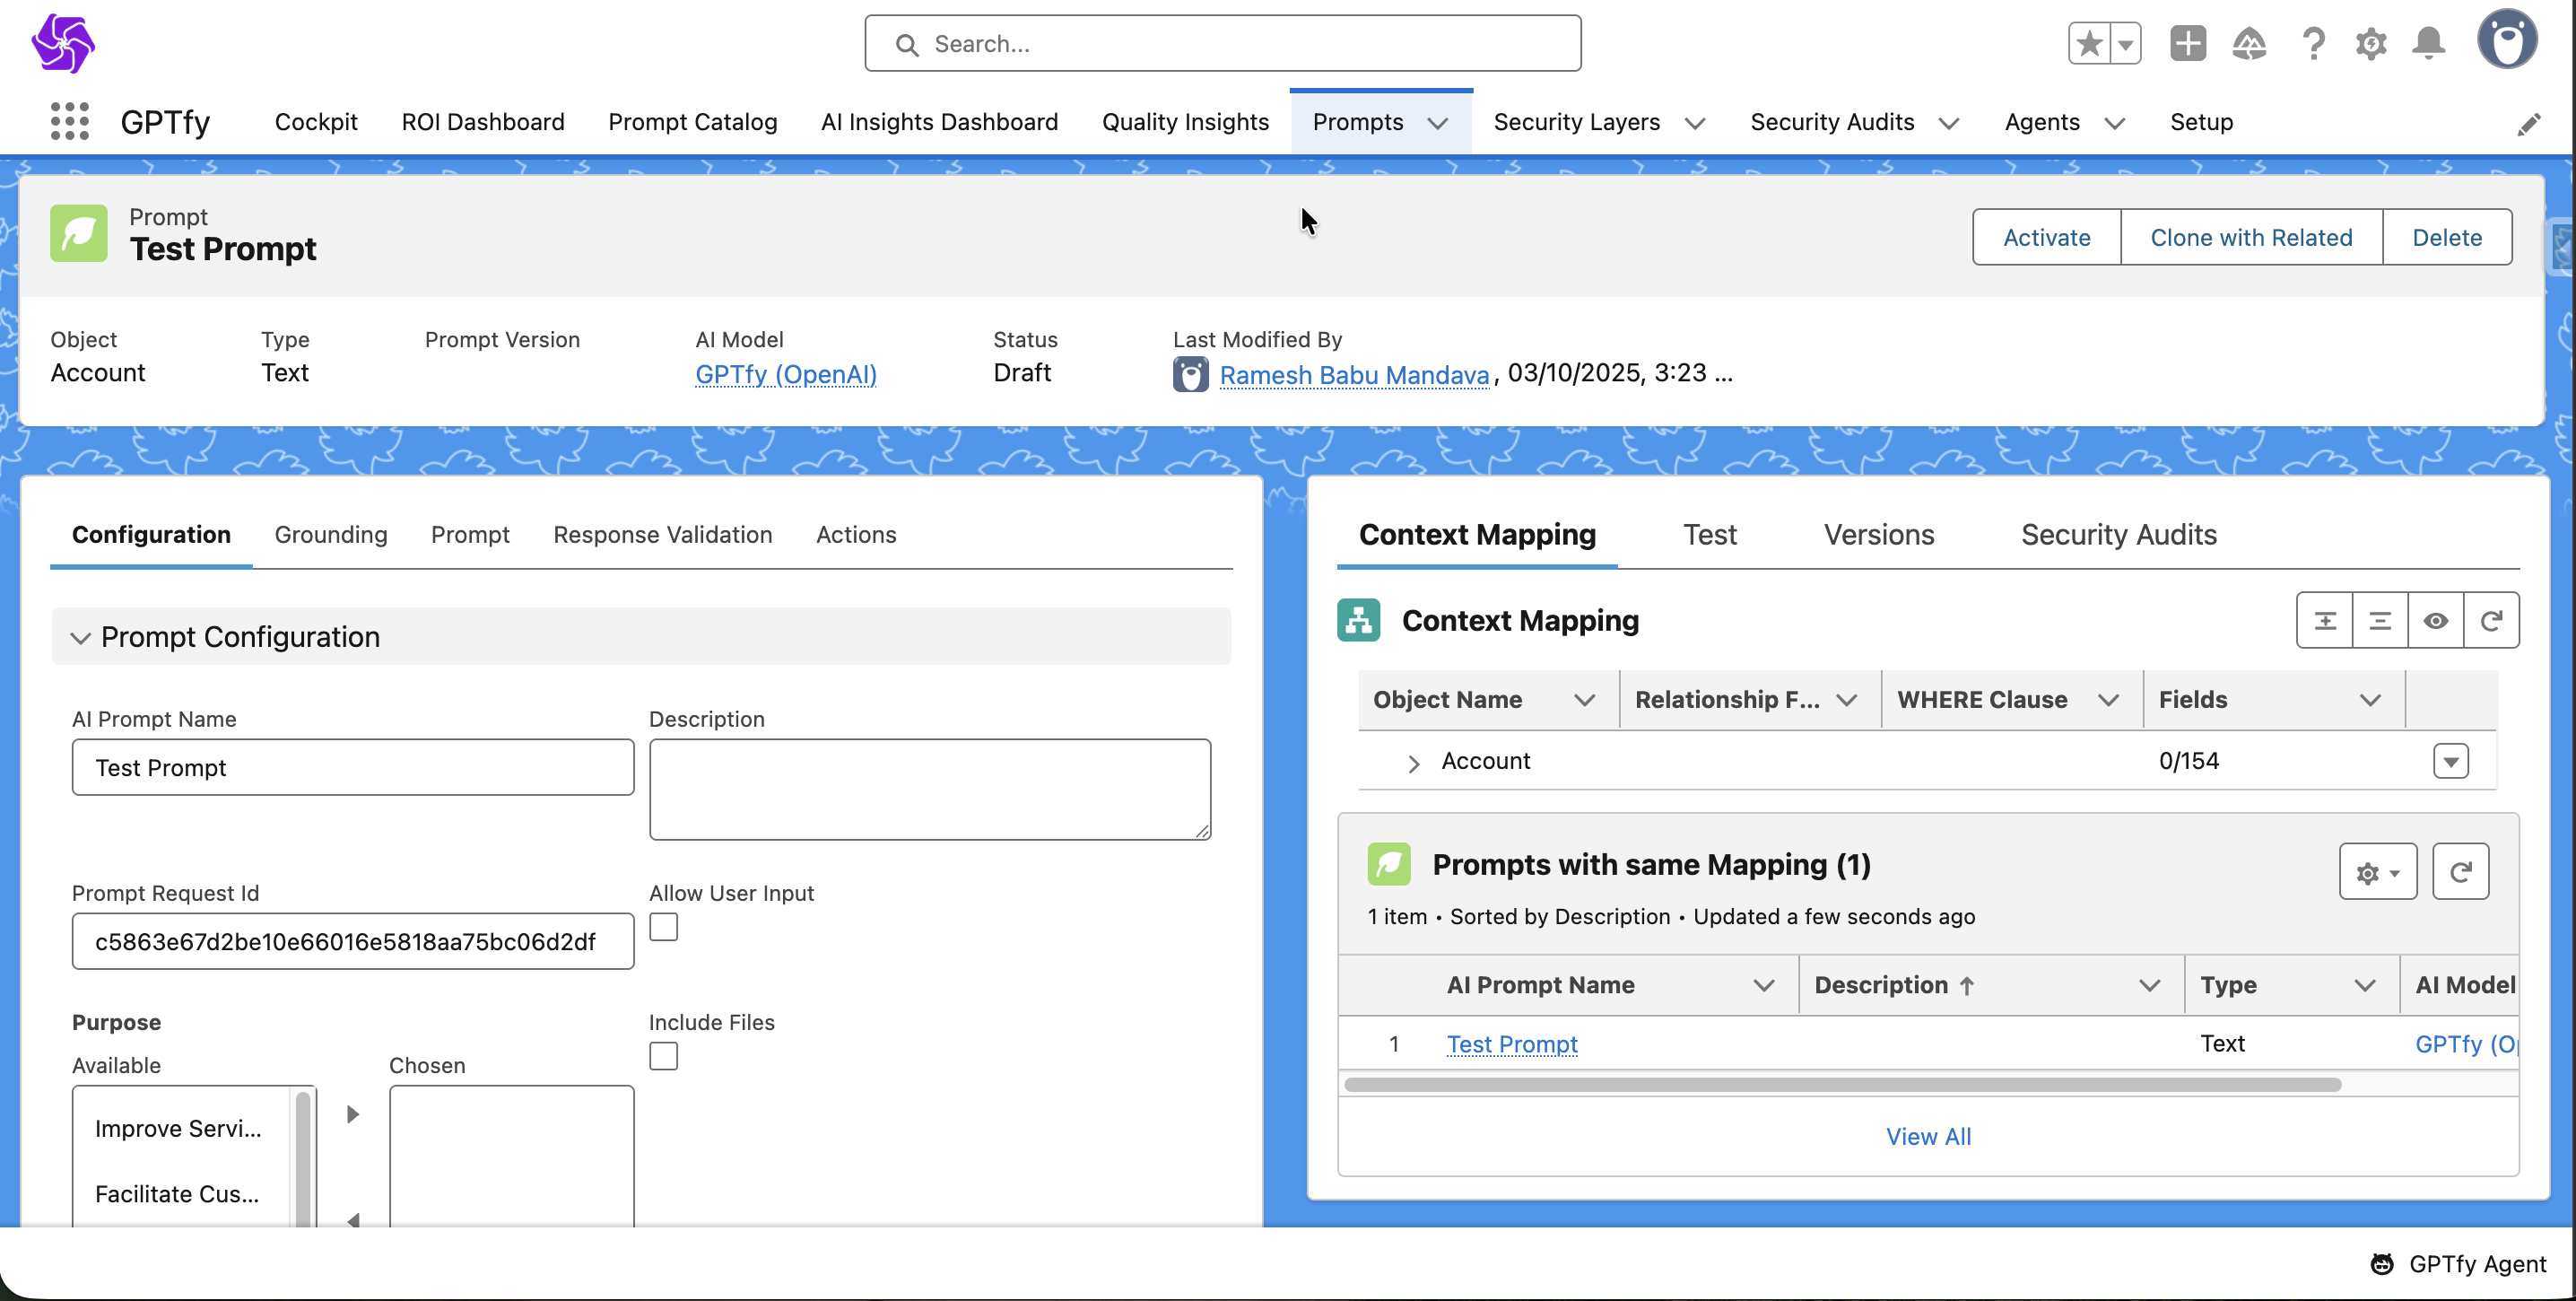The height and width of the screenshot is (1301, 2576).
Task: Toggle the Context Mapping eye preview icon
Action: point(2435,621)
